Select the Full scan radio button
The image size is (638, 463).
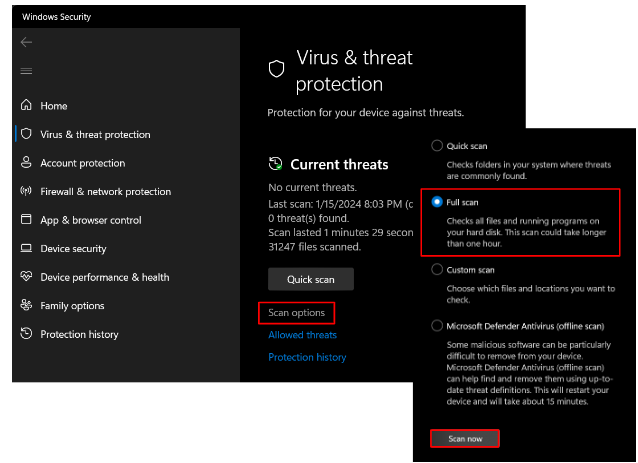pyautogui.click(x=437, y=202)
